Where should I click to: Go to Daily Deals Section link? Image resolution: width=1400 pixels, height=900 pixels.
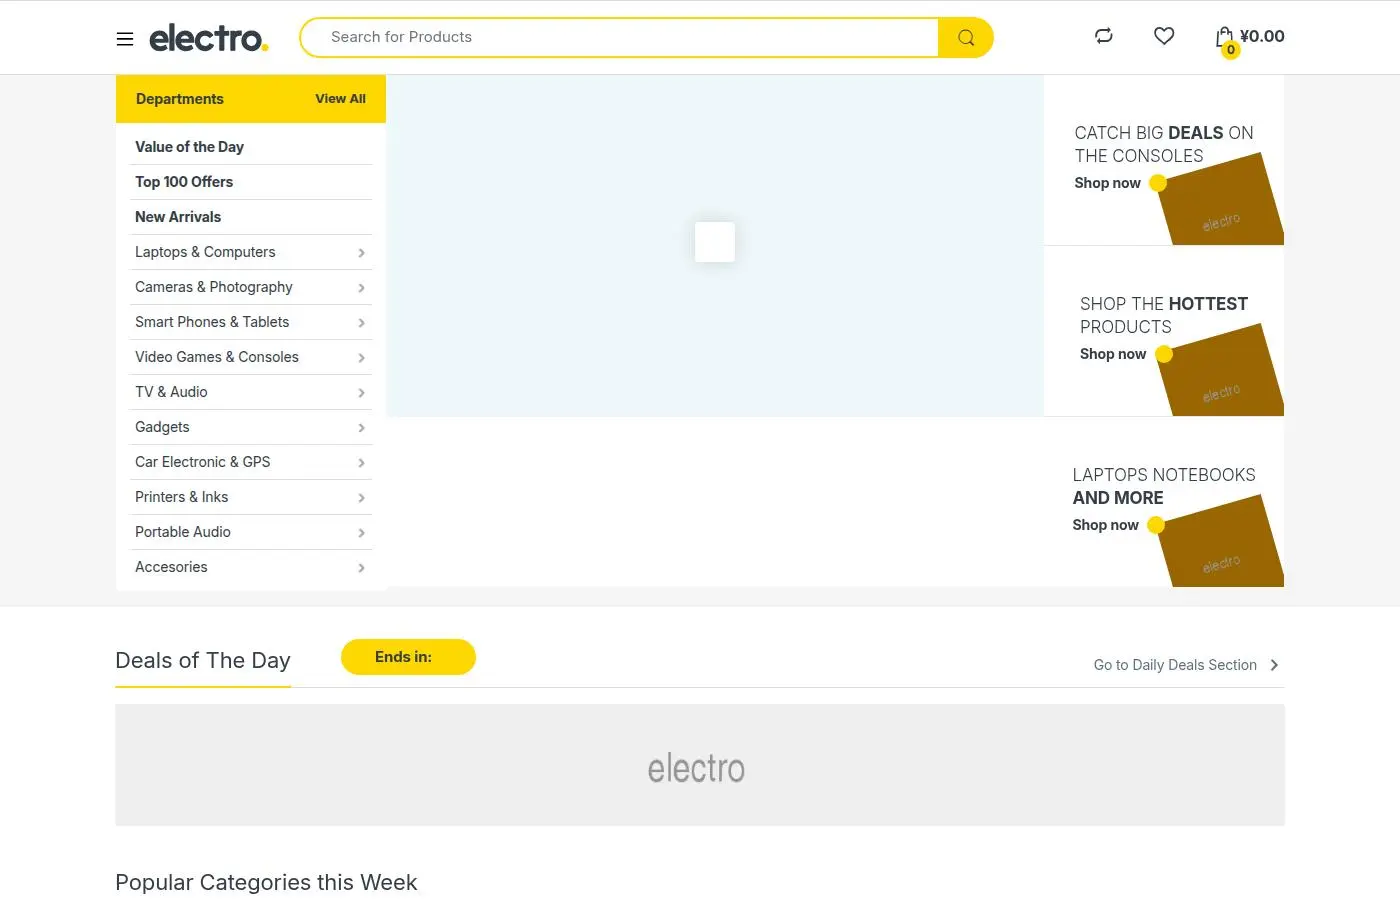[1175, 665]
